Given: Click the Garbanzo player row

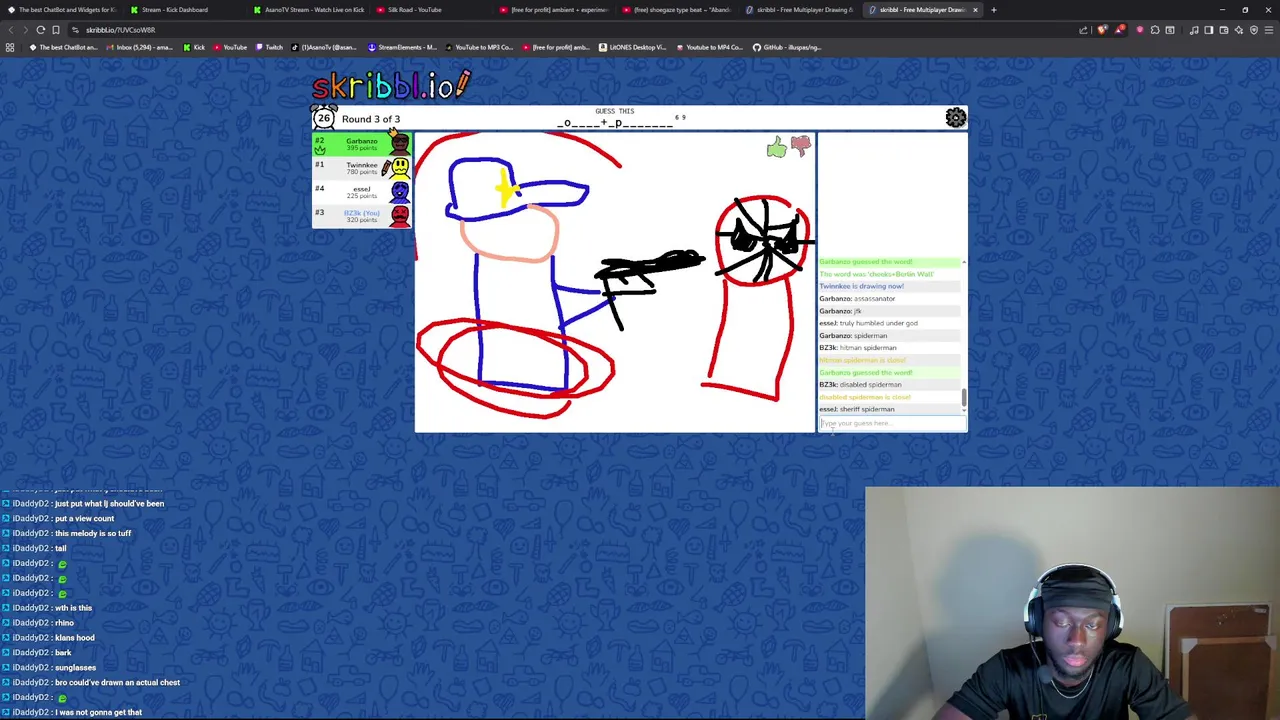Looking at the screenshot, I should (x=361, y=144).
